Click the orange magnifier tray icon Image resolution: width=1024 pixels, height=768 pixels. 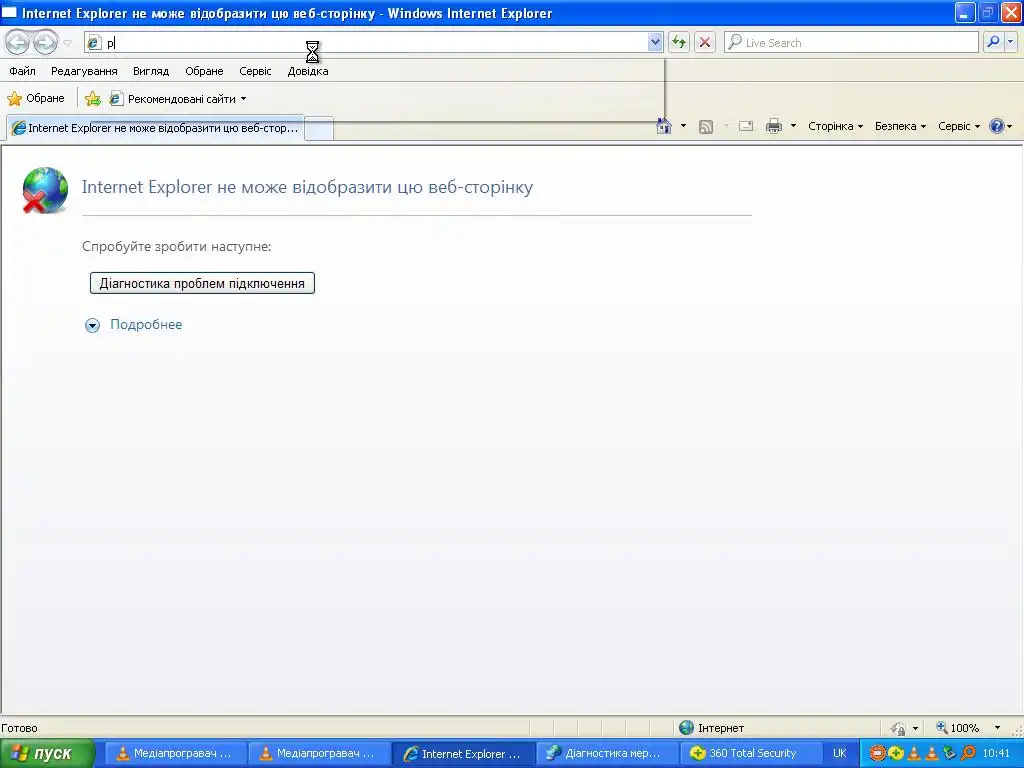[968, 754]
